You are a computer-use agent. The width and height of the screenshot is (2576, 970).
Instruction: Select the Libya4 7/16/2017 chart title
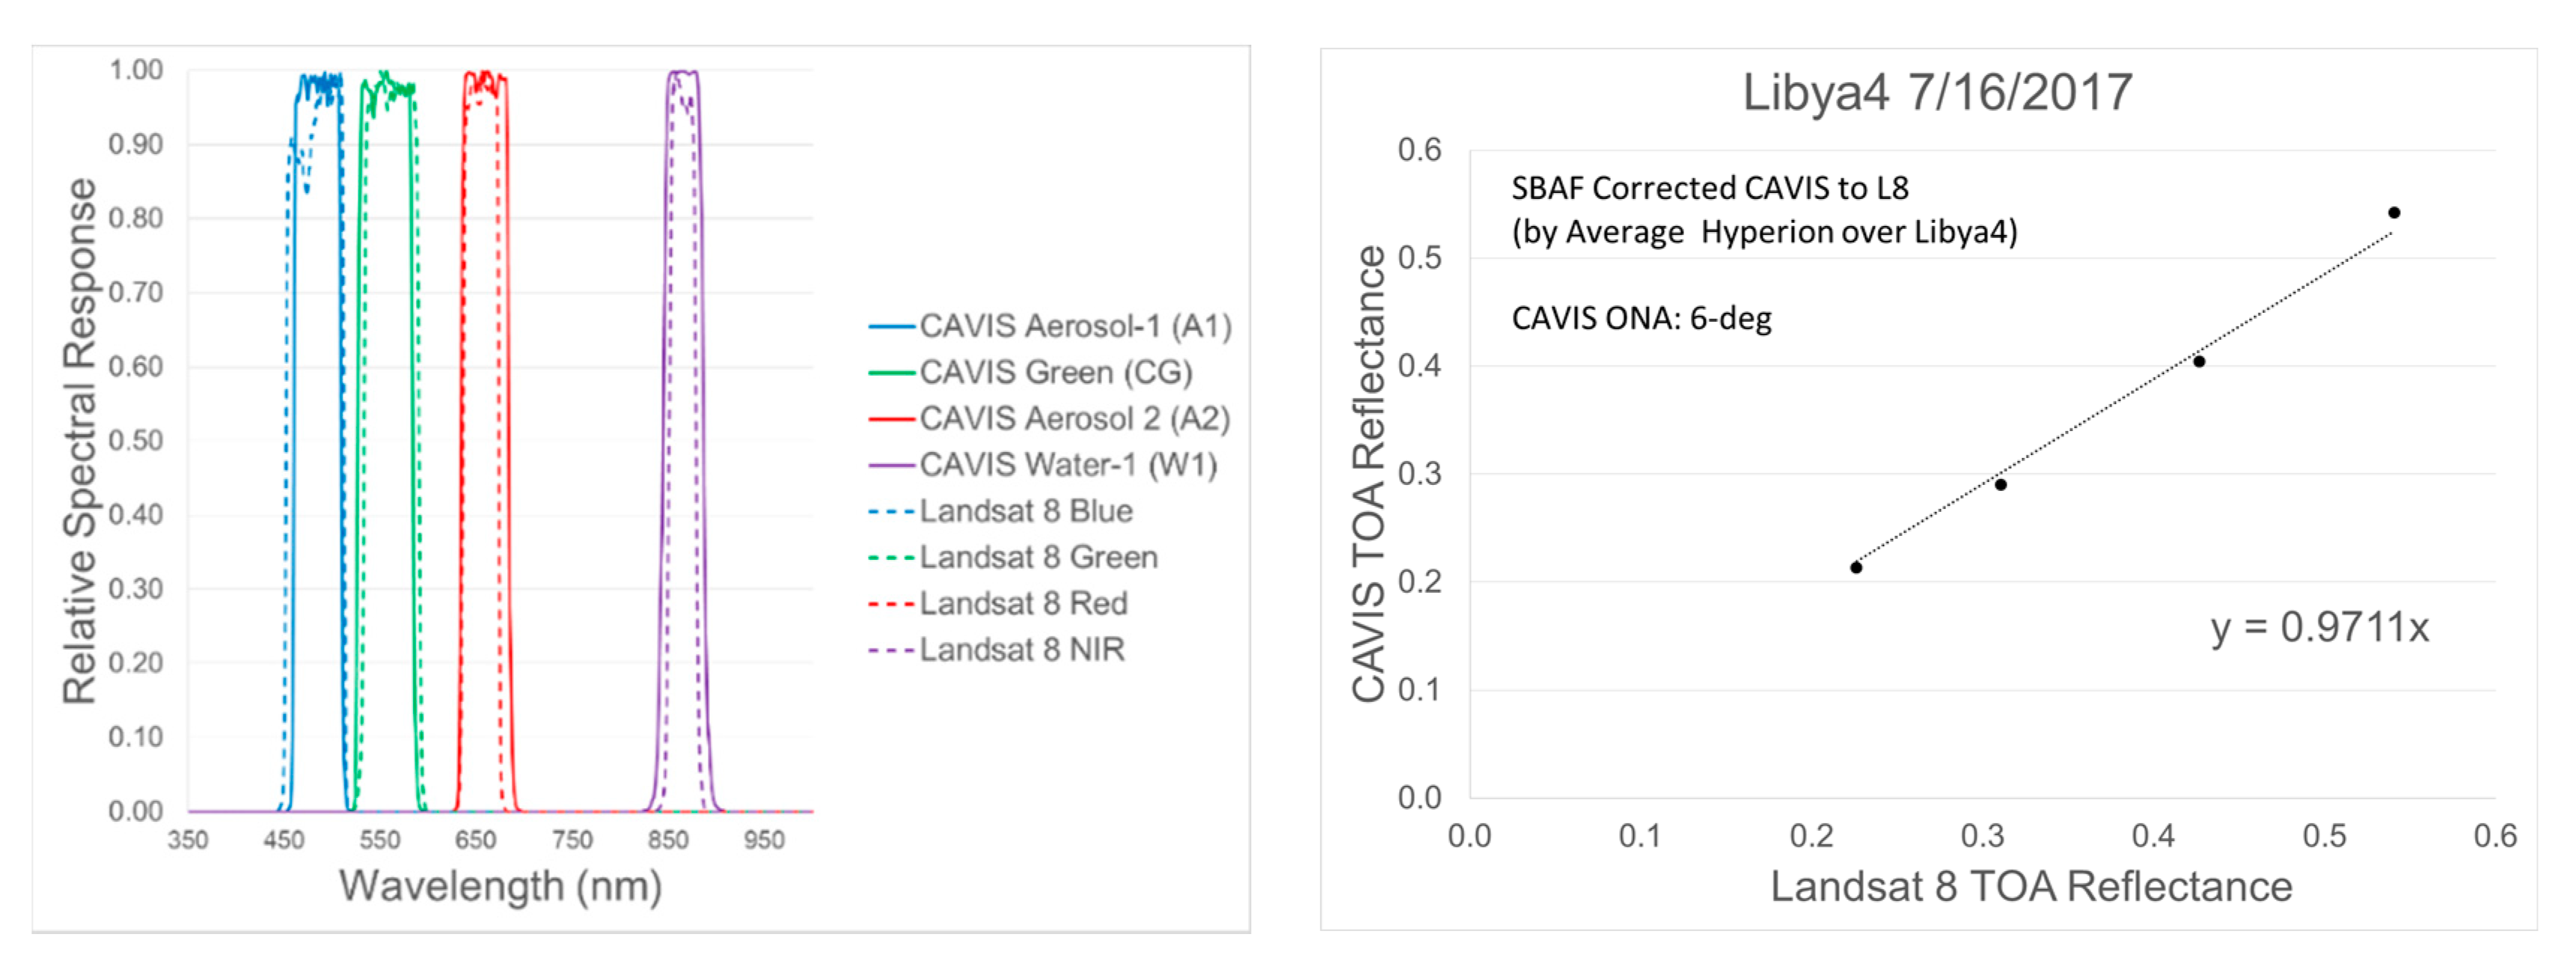click(x=1937, y=93)
